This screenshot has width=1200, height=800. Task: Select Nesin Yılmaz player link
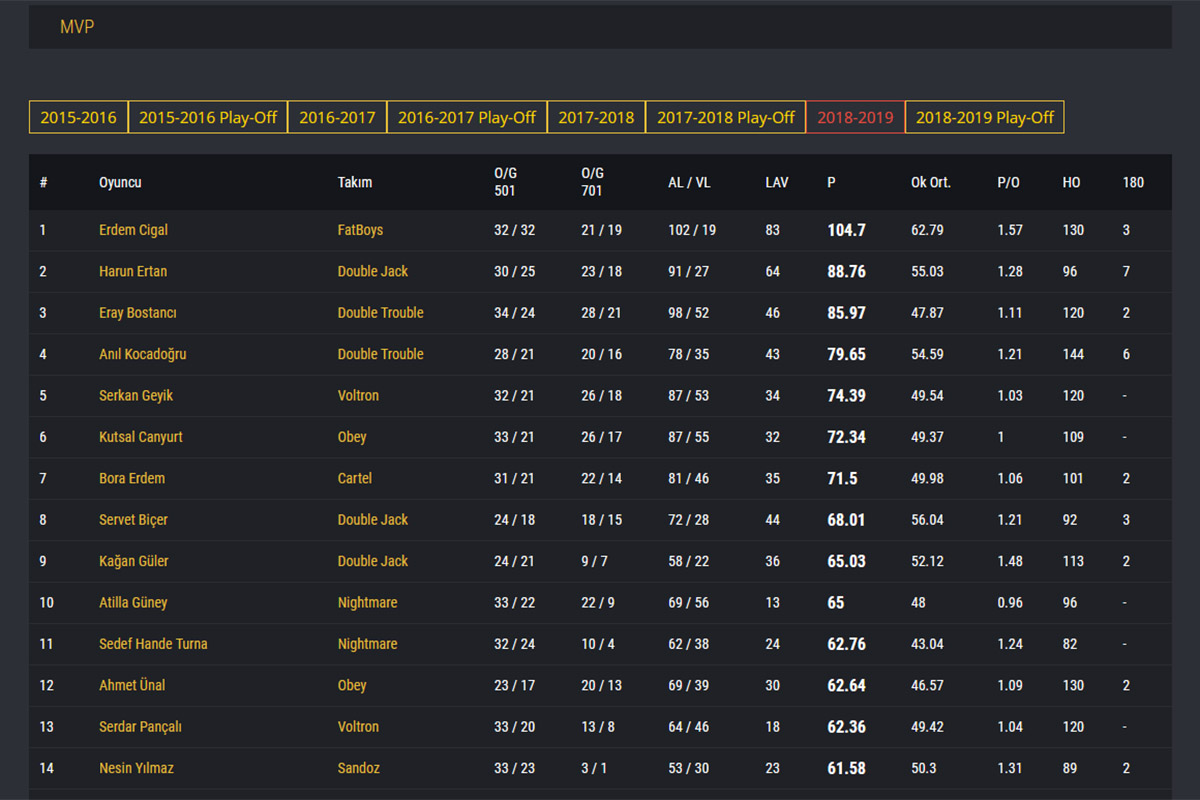[x=137, y=768]
